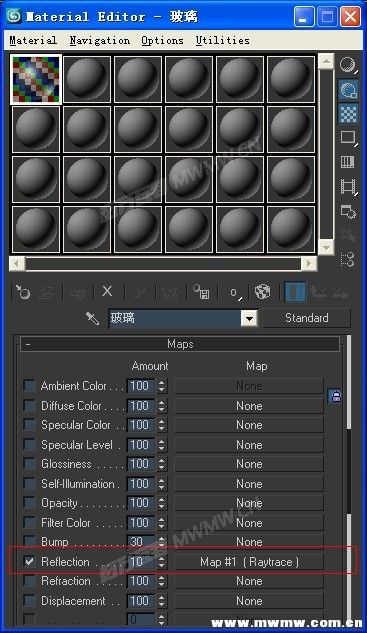Click Go Forward to Sibling icon

pyautogui.click(x=340, y=293)
